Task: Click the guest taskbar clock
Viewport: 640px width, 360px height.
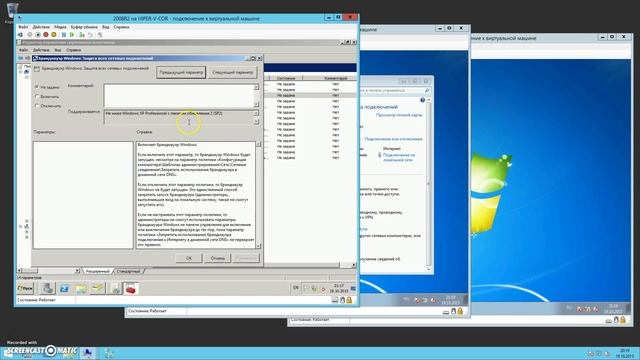Action: click(x=338, y=288)
